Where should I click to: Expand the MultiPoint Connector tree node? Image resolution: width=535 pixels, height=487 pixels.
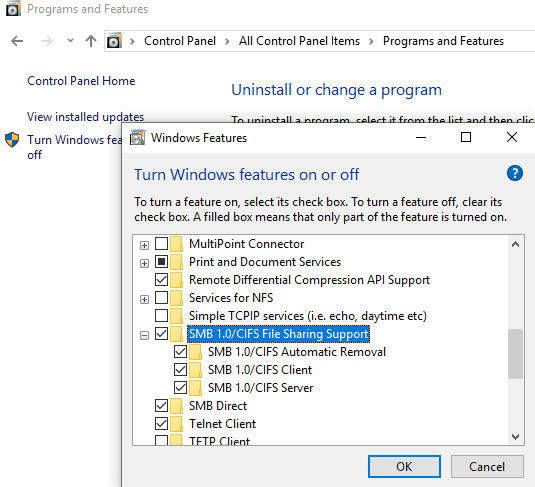click(144, 245)
